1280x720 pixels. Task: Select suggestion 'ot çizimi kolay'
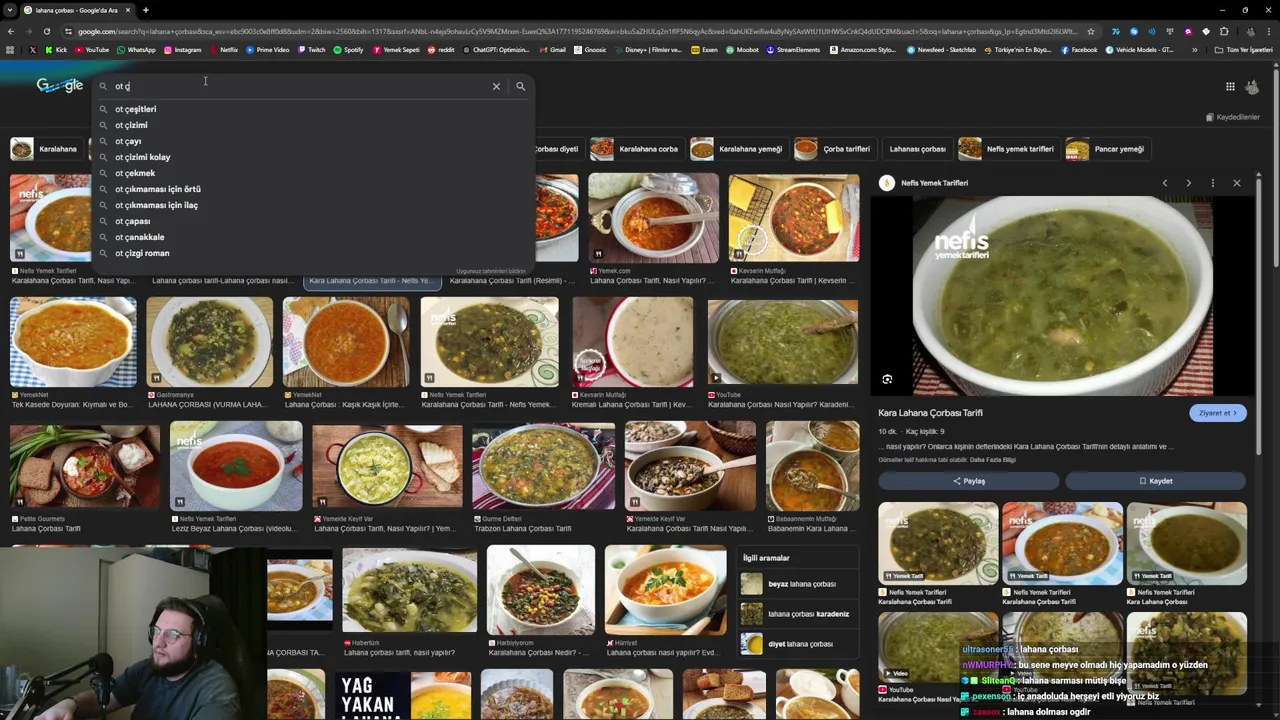(313, 157)
